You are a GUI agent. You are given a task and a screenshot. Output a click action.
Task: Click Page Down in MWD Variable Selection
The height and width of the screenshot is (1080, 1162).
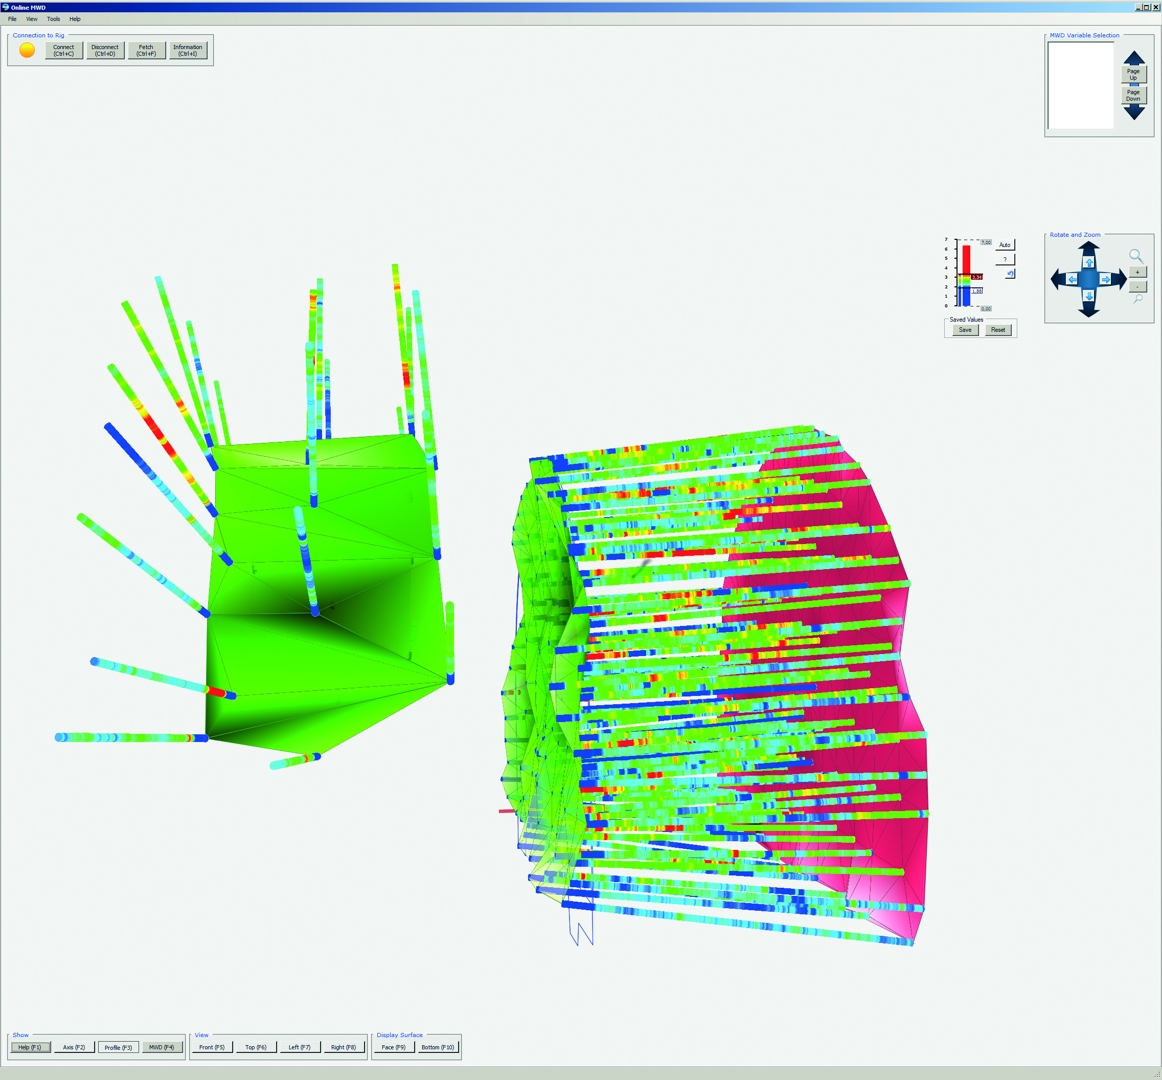coord(1133,94)
